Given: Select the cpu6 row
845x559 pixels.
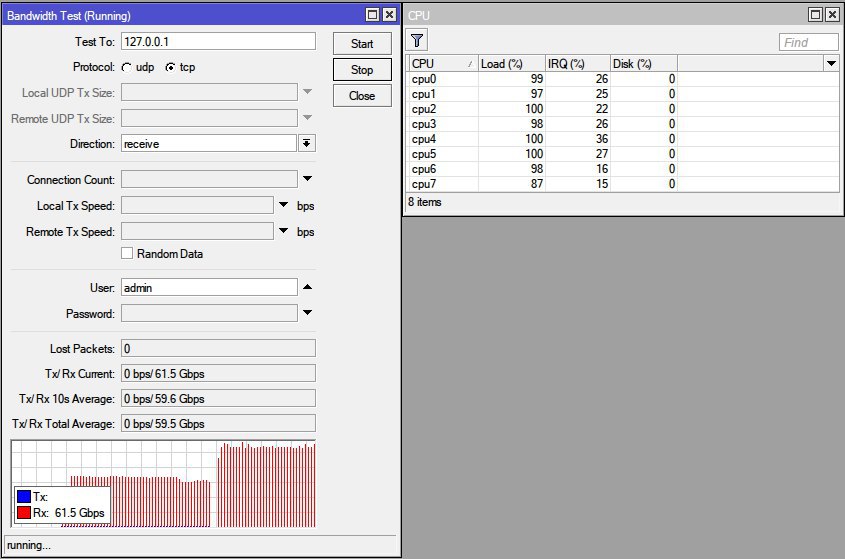Looking at the screenshot, I should (623, 169).
